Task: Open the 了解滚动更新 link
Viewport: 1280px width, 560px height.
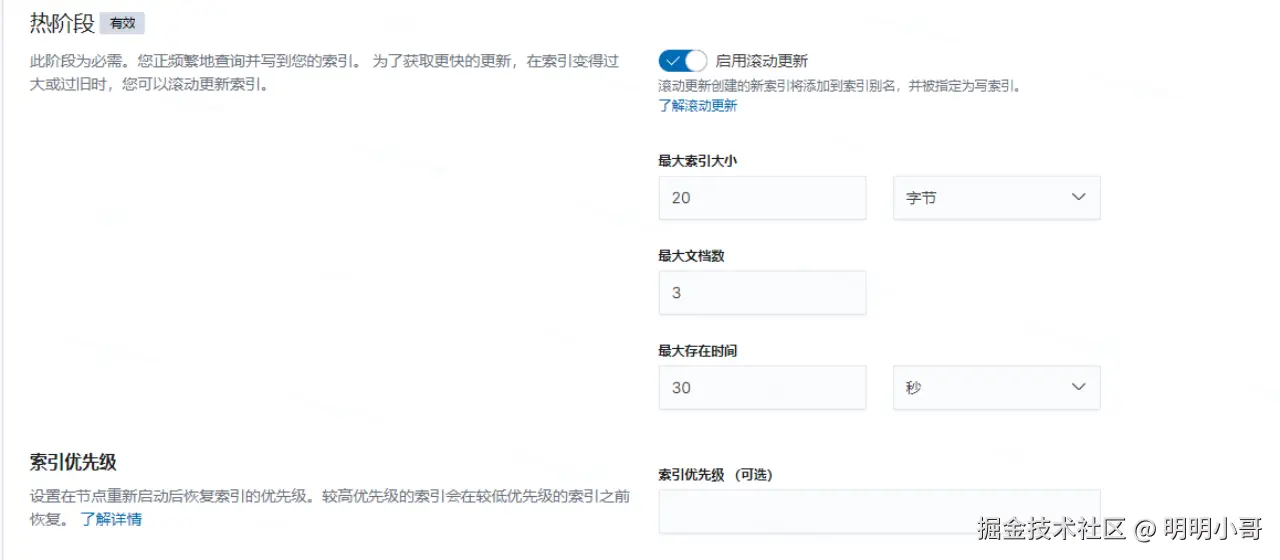Action: click(697, 105)
